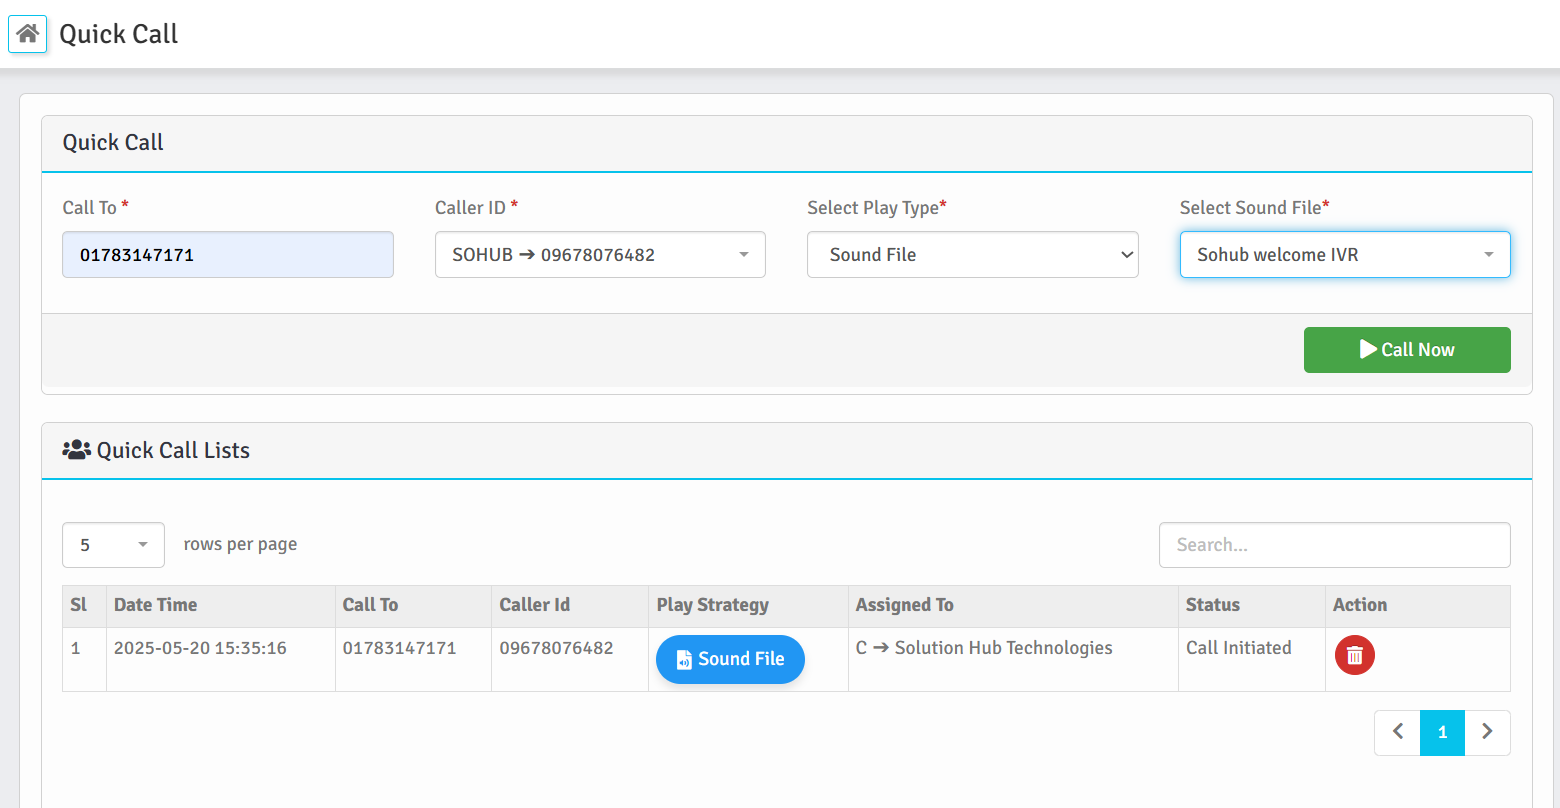
Task: Sort by the Caller Id column header
Action: click(x=534, y=605)
